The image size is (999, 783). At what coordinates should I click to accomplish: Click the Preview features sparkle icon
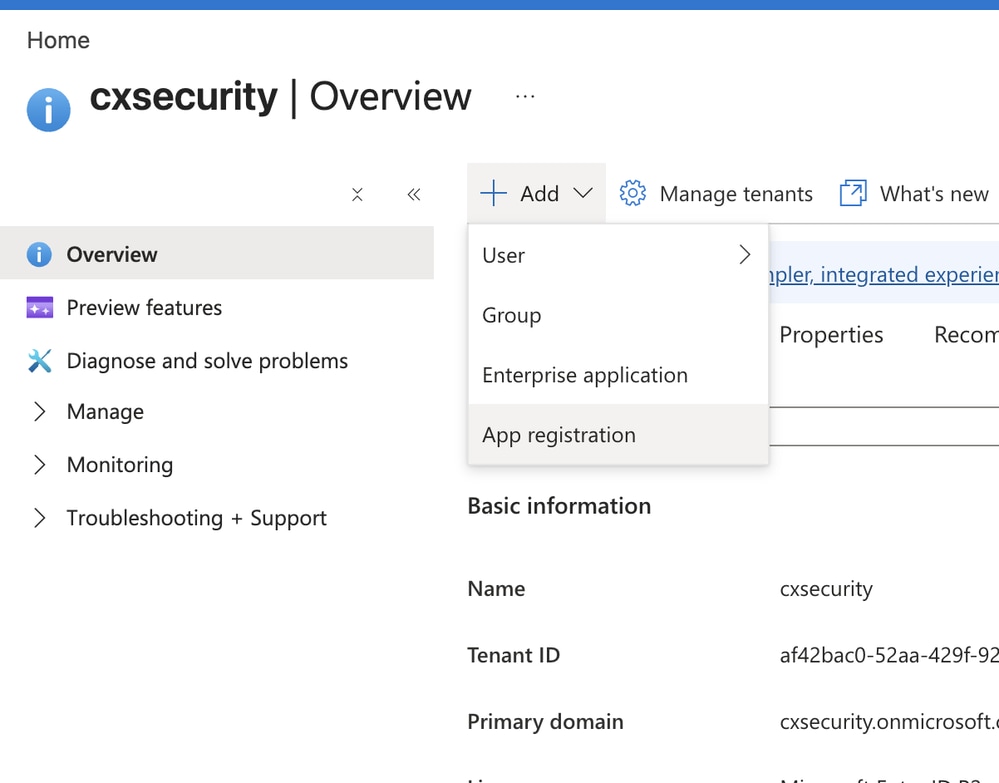(40, 307)
